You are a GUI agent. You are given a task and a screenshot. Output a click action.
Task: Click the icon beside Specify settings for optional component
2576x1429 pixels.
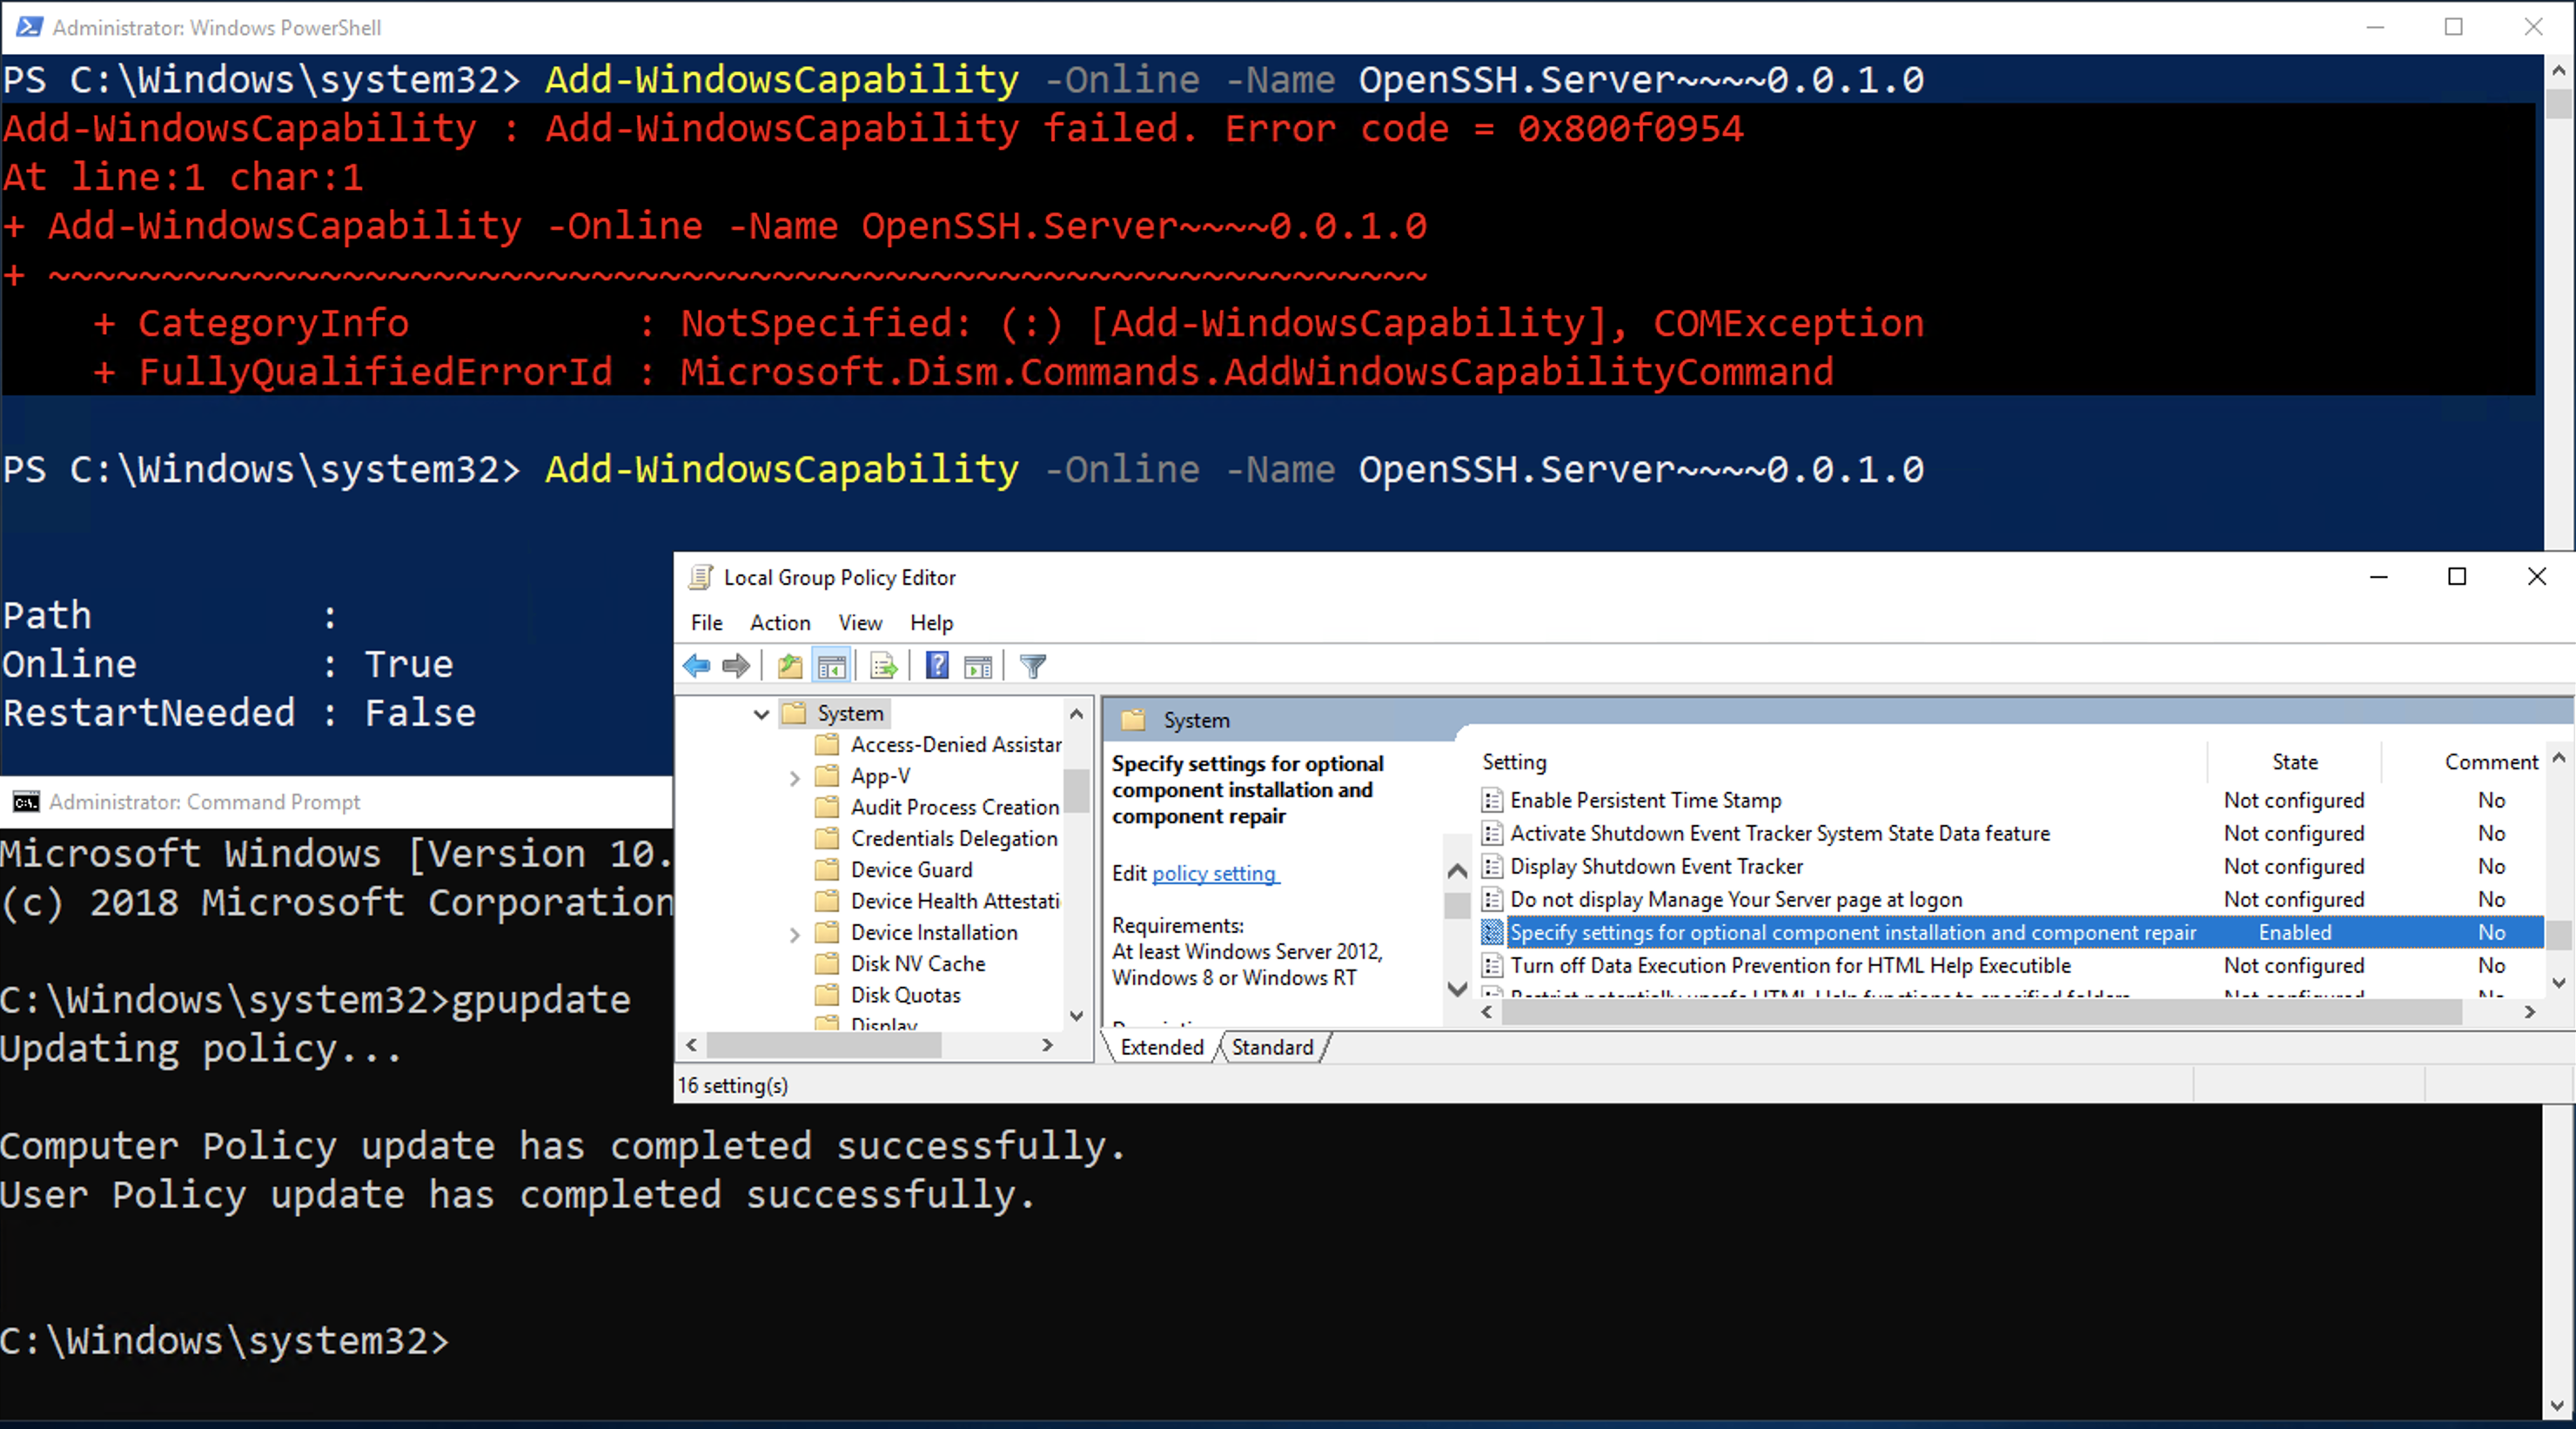coord(1492,932)
